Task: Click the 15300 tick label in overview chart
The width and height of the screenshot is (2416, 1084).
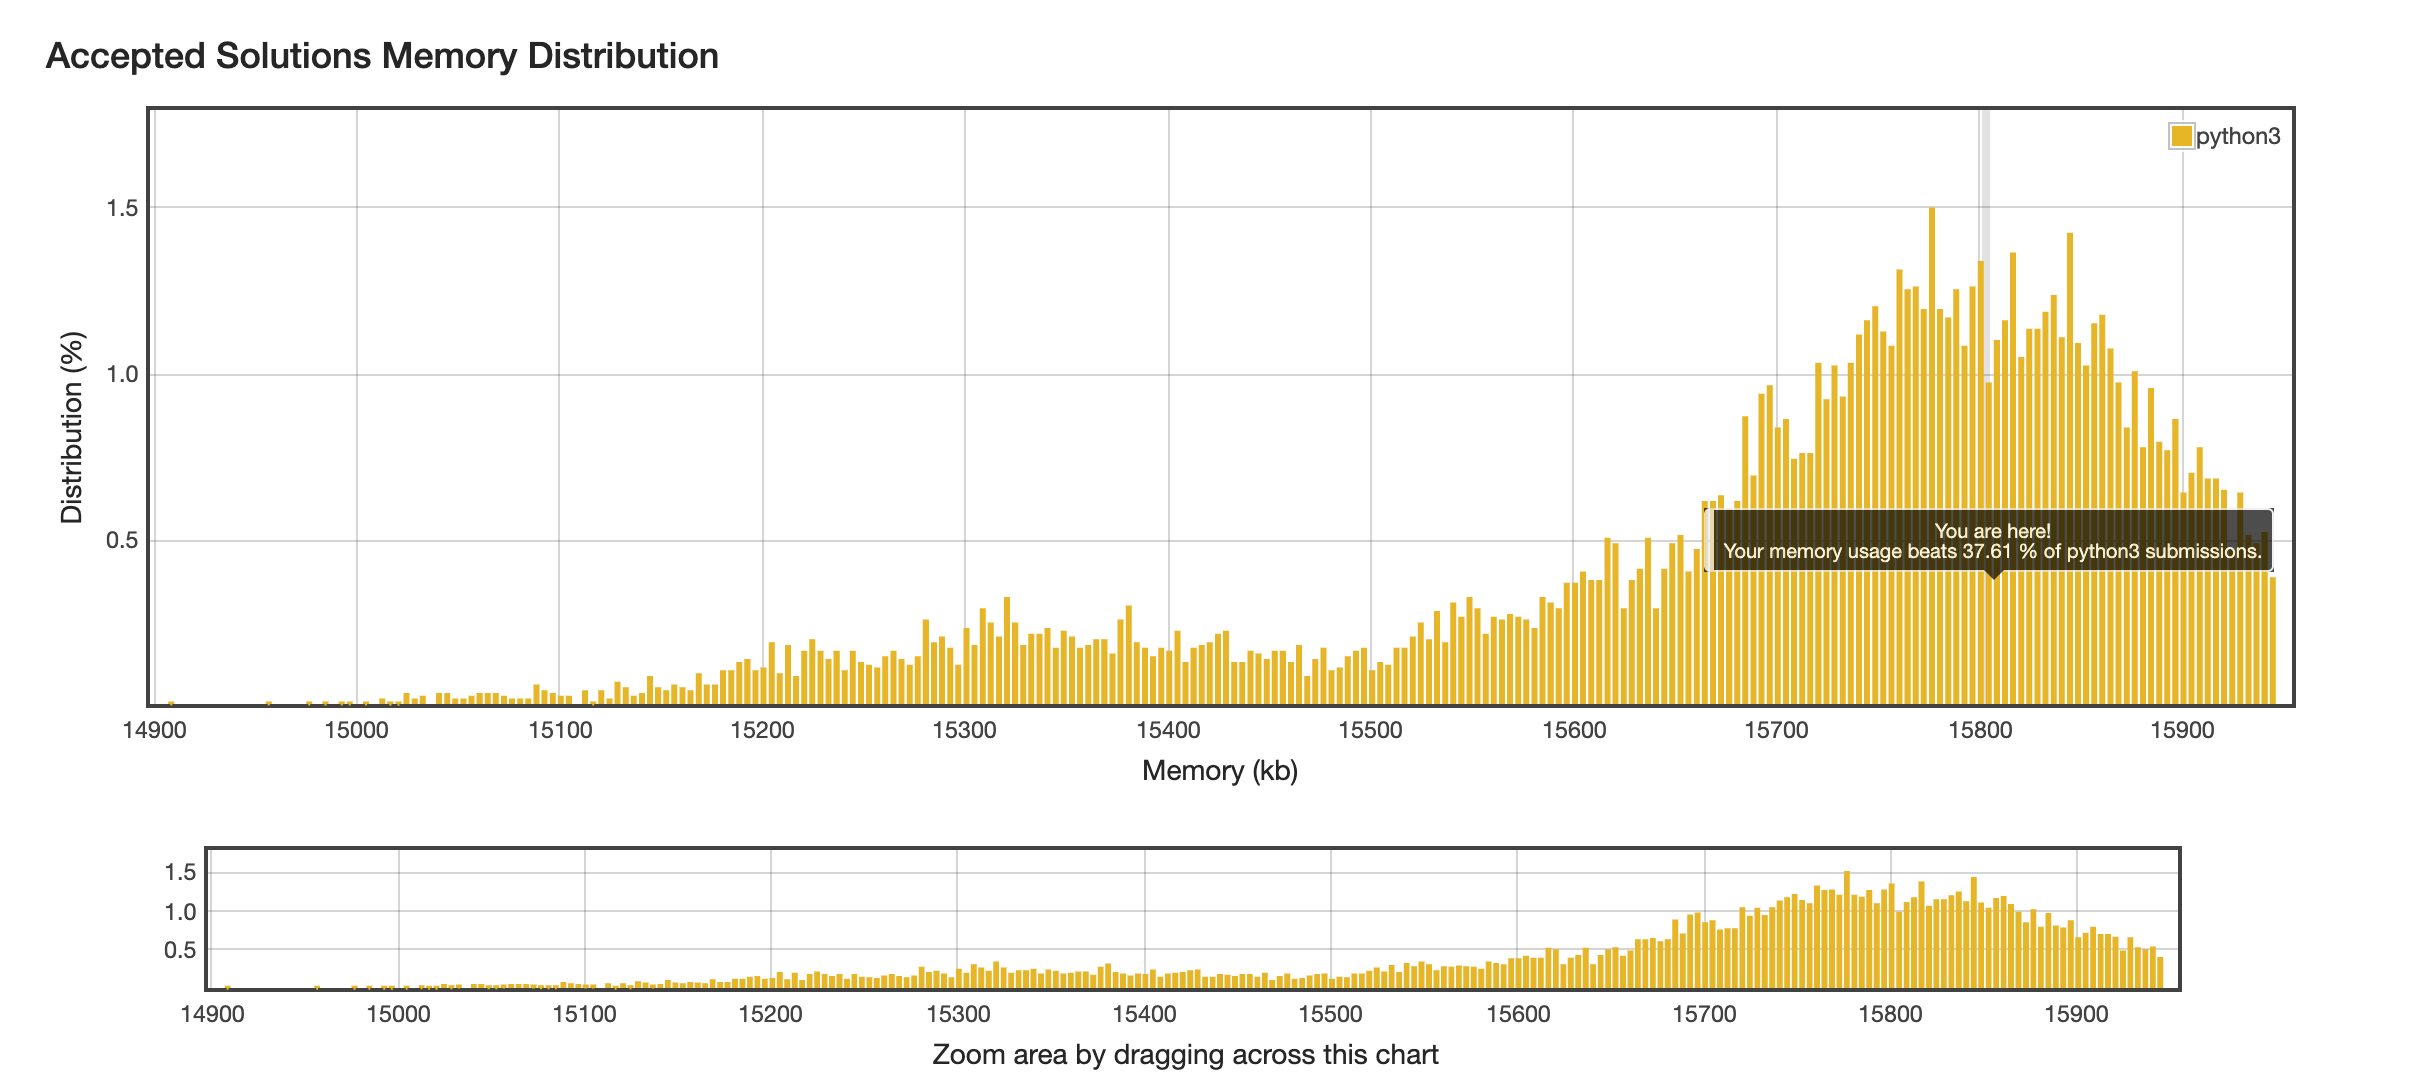Action: [x=958, y=1014]
